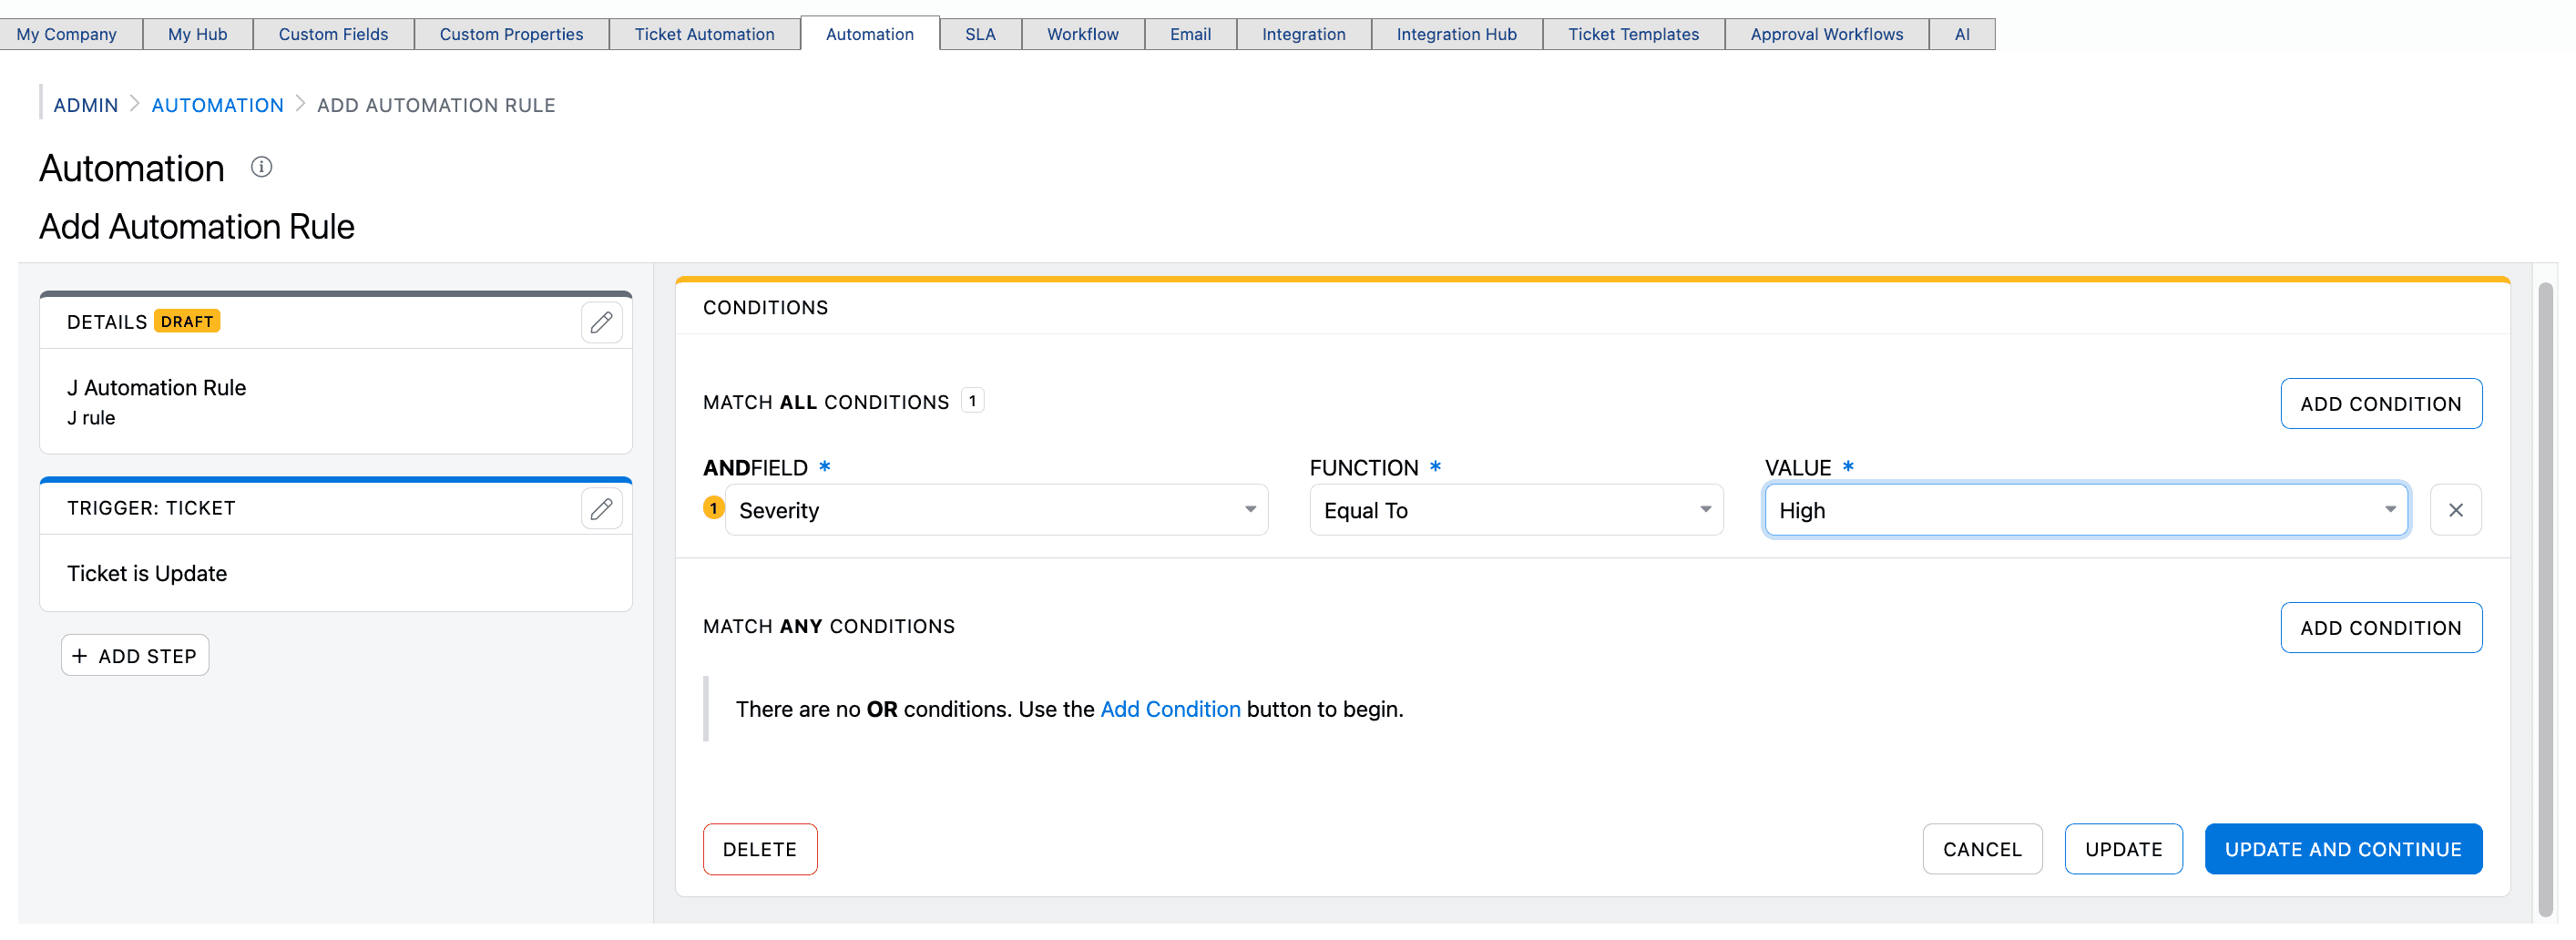Viewport: 2576px width, 940px height.
Task: Open the Automation info icon
Action: point(261,167)
